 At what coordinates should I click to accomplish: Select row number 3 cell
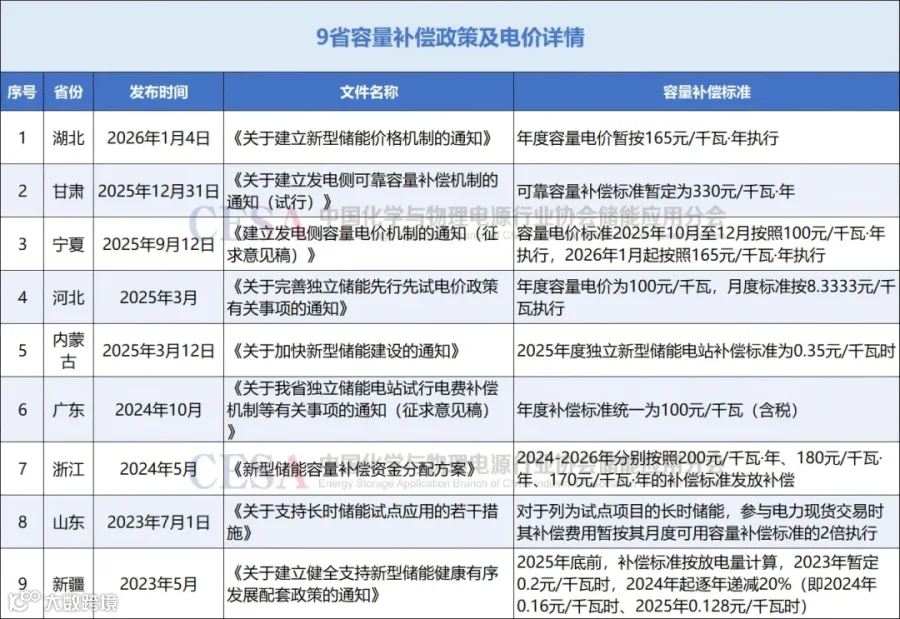pyautogui.click(x=22, y=244)
